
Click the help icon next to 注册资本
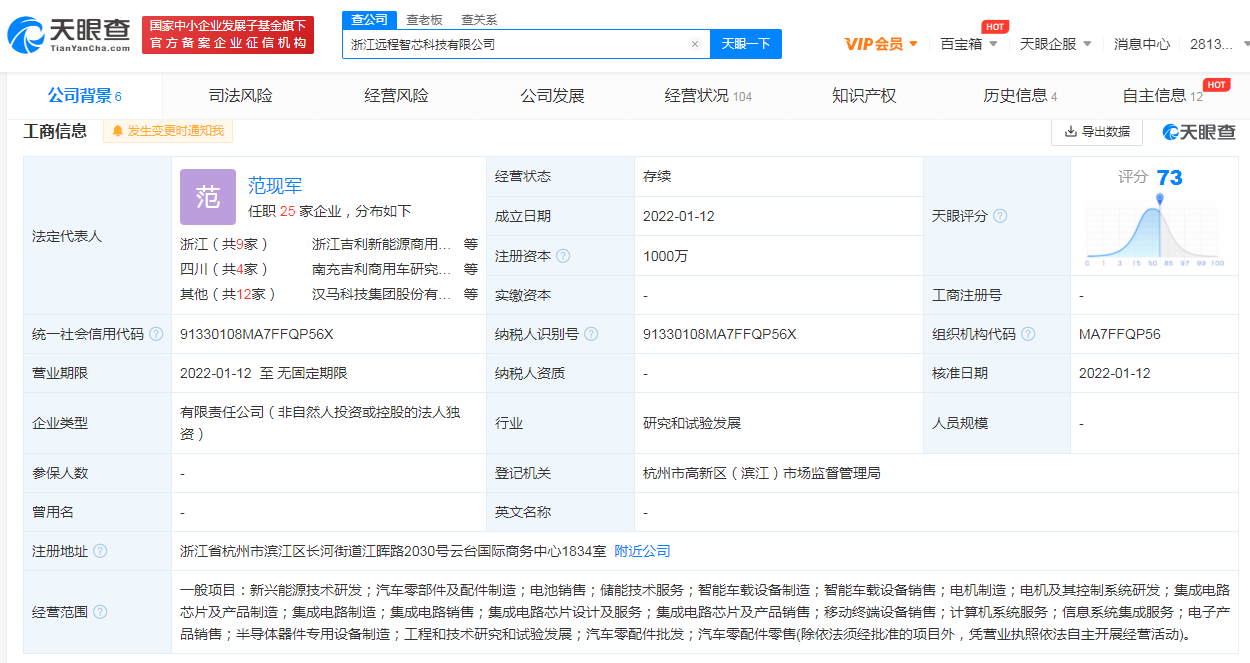coord(563,256)
